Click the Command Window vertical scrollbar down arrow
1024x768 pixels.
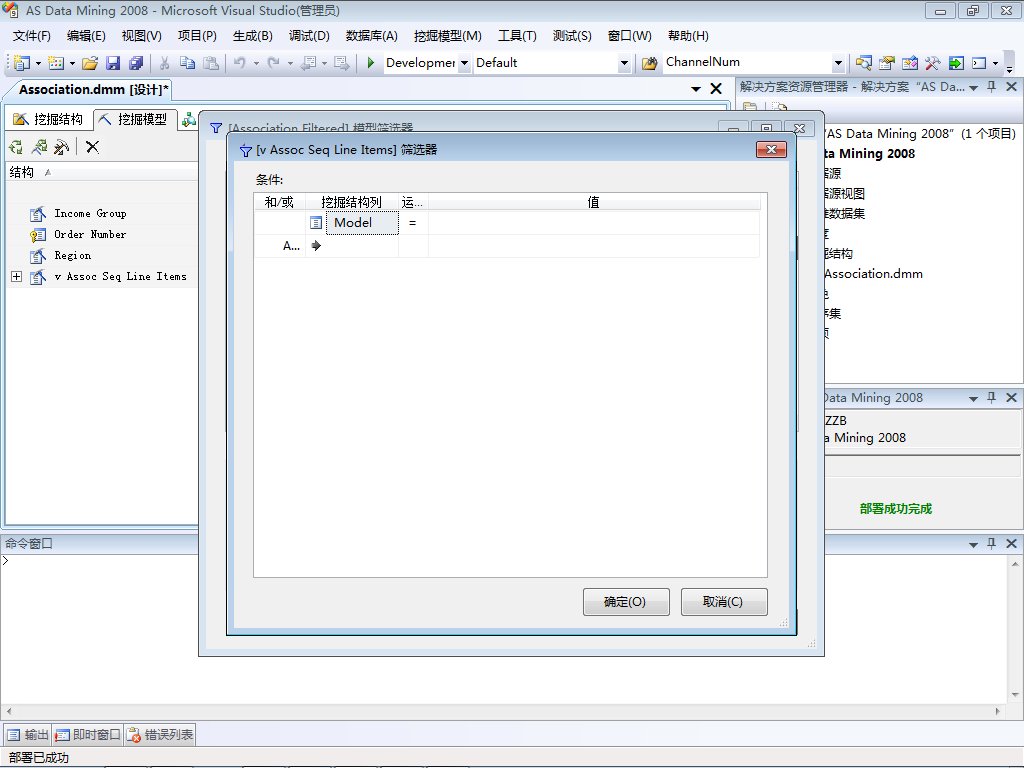pyautogui.click(x=1015, y=695)
